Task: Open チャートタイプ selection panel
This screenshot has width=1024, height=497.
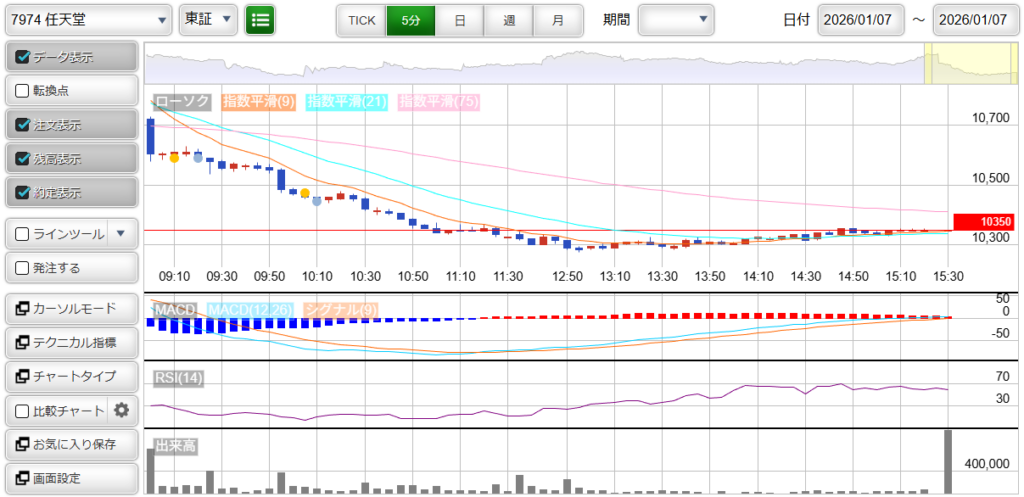Action: coord(70,376)
